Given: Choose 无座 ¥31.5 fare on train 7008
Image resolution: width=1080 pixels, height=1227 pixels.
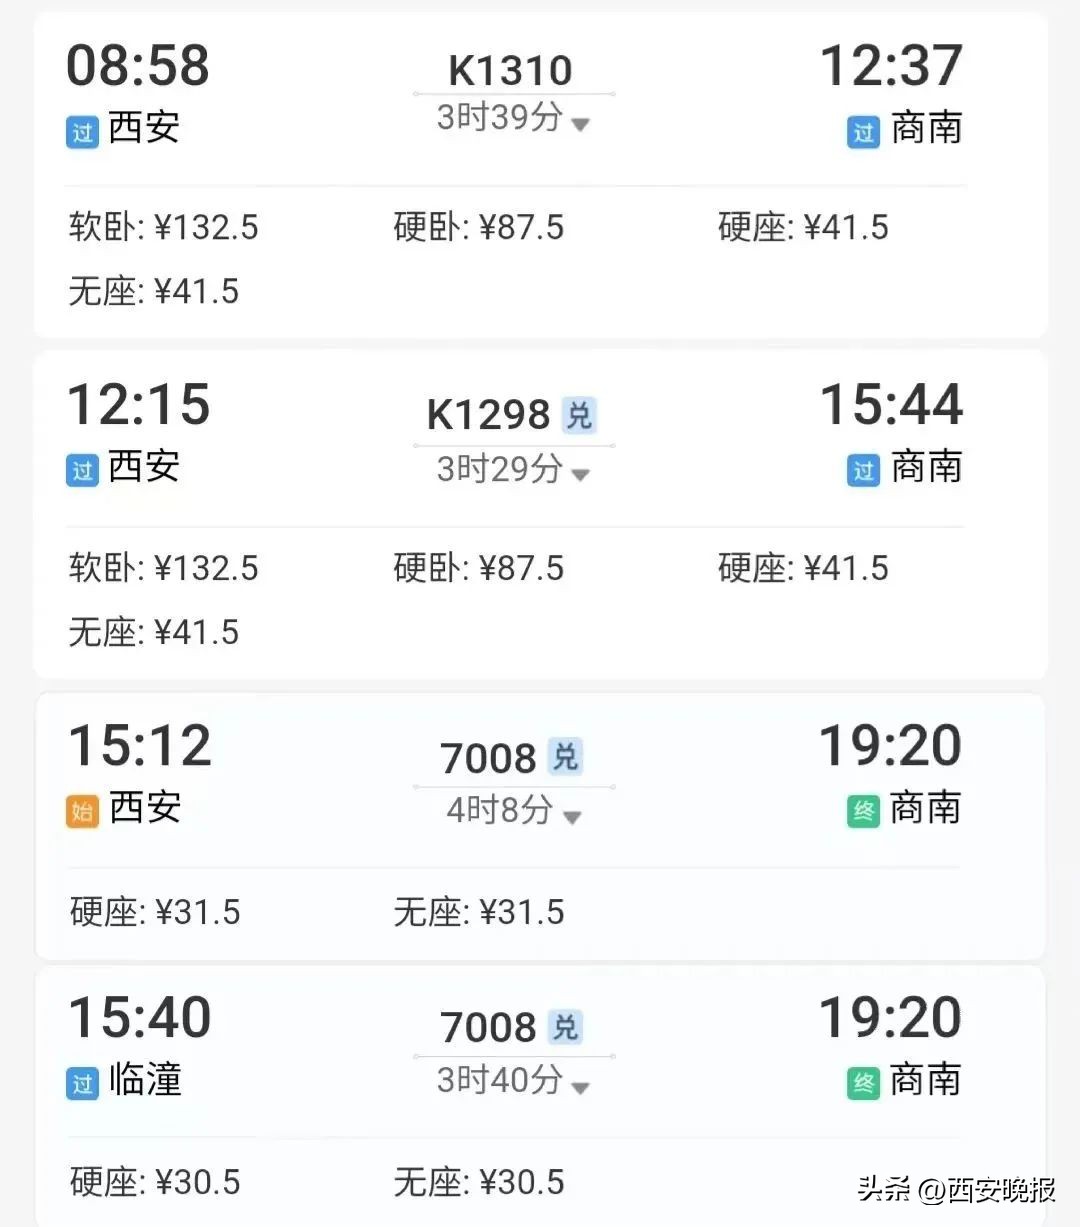Looking at the screenshot, I should [x=479, y=912].
